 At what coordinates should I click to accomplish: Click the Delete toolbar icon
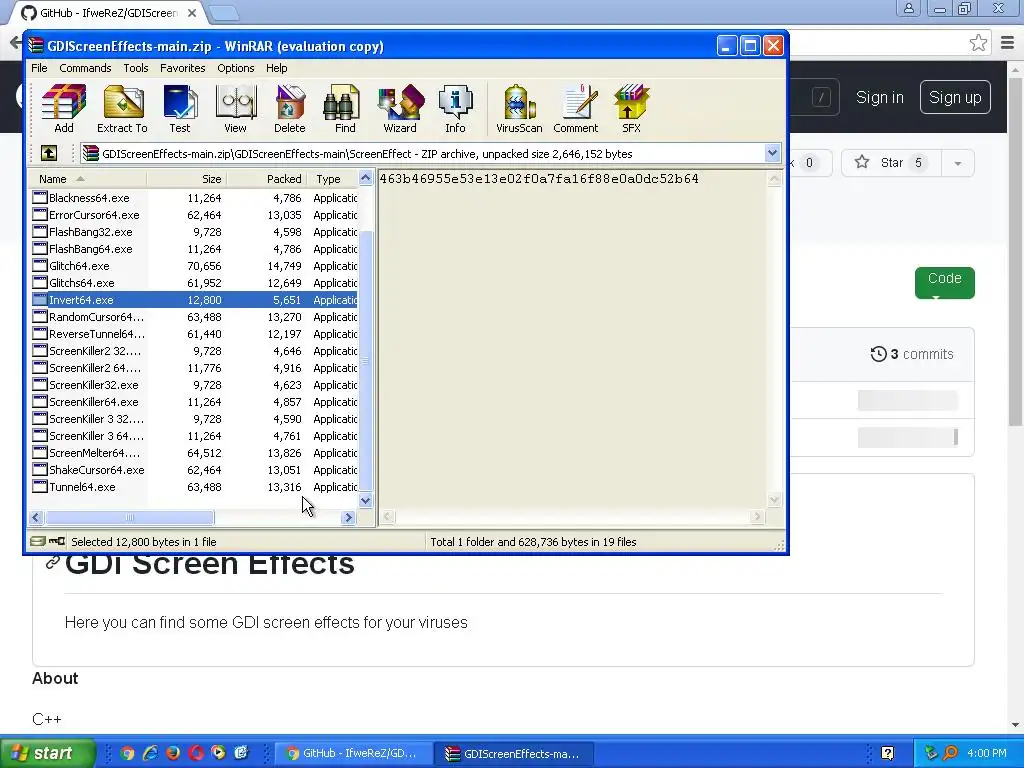pos(290,108)
